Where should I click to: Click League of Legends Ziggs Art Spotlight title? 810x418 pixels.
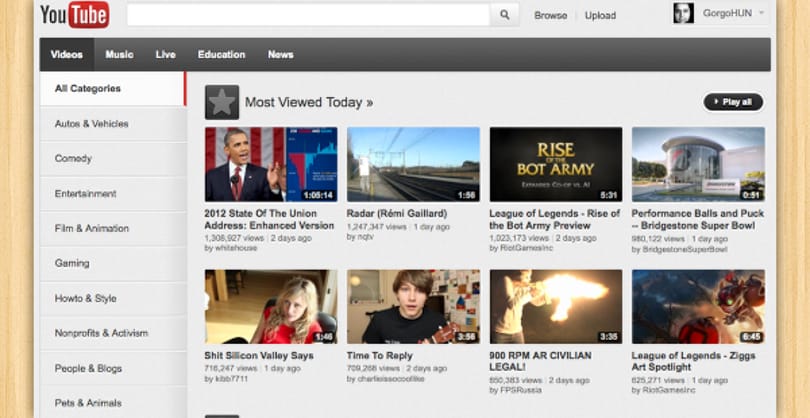(693, 361)
